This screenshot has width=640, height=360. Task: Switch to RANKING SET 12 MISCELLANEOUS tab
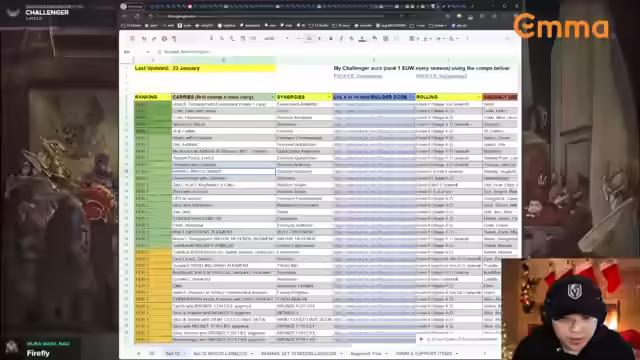[x=301, y=353]
